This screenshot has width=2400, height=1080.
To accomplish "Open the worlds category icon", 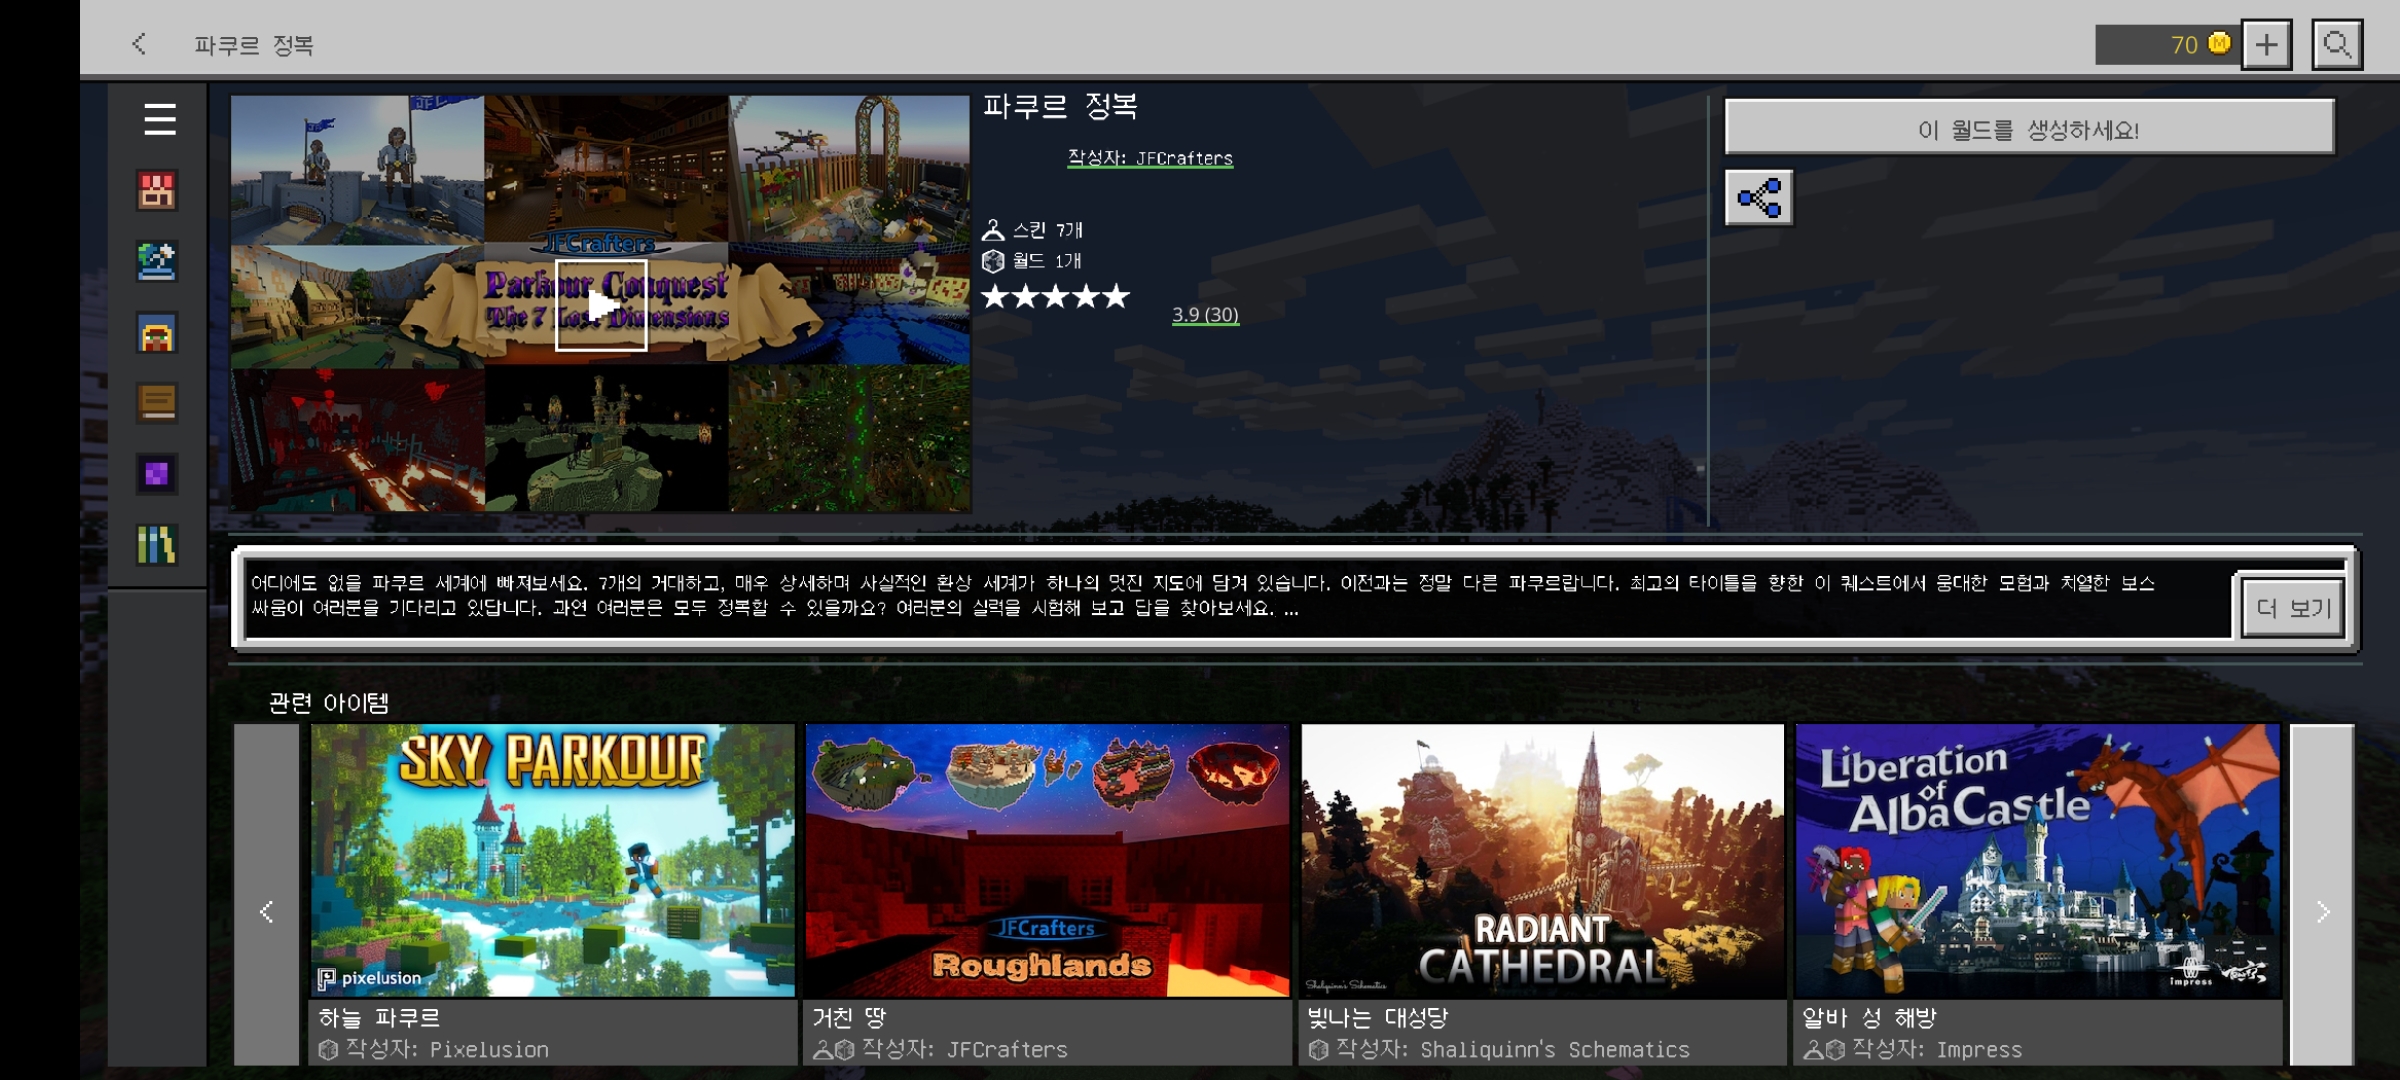I will [157, 262].
